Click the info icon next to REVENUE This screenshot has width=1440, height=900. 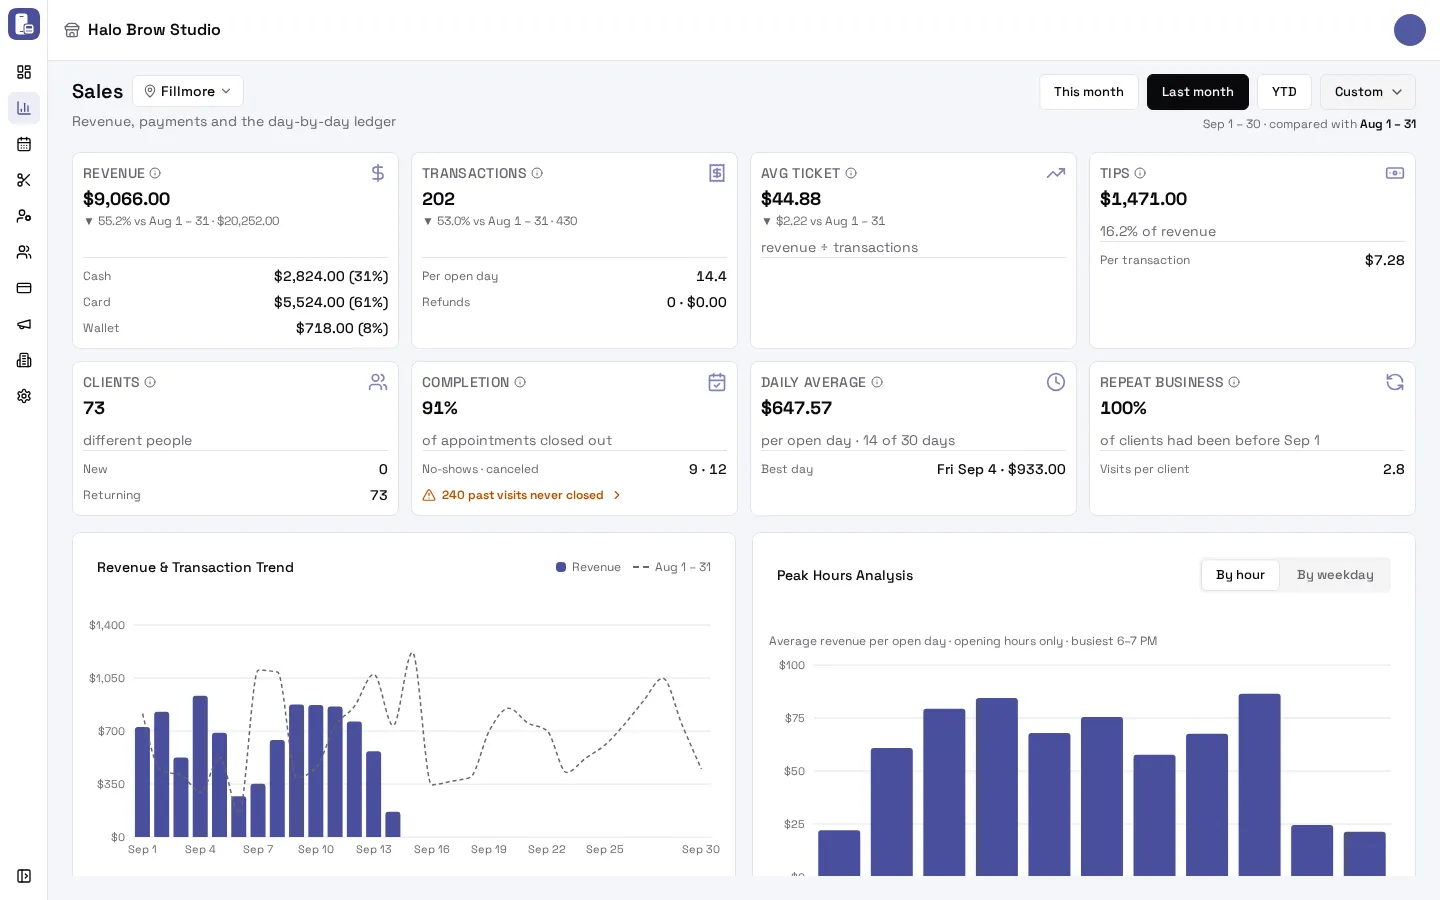tap(155, 173)
